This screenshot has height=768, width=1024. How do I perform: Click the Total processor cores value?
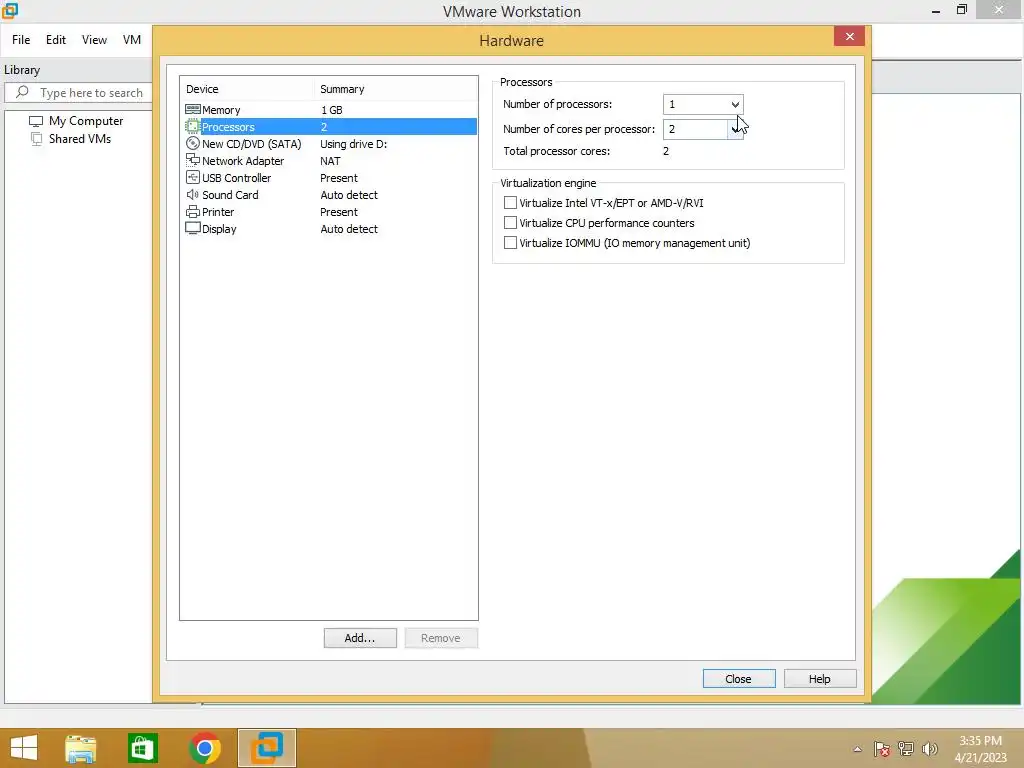(x=665, y=151)
